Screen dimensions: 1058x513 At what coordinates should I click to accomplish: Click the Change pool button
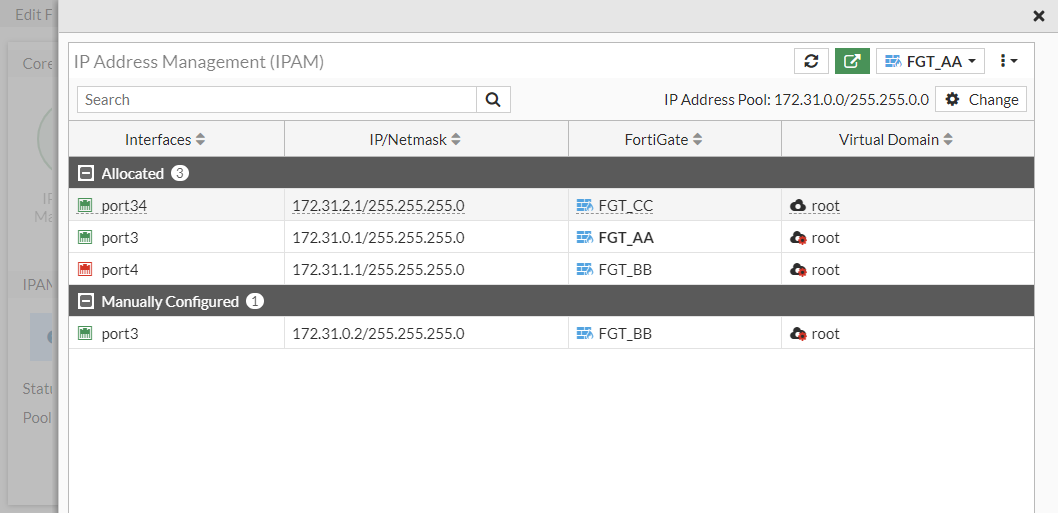pos(981,99)
